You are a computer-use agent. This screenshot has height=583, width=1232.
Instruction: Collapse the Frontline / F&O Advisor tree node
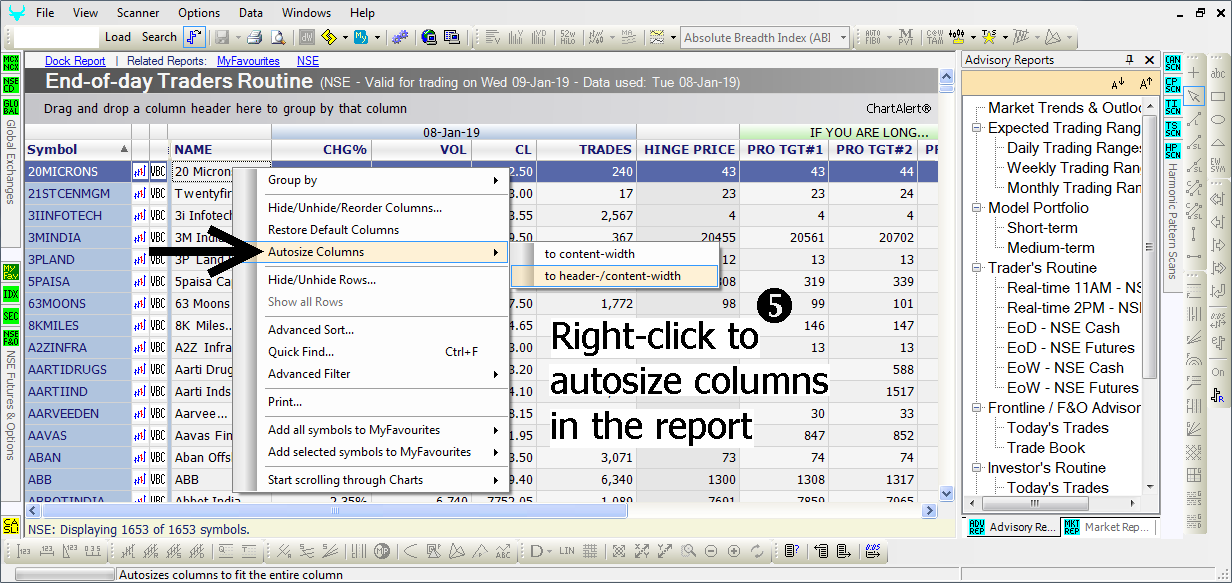point(976,408)
